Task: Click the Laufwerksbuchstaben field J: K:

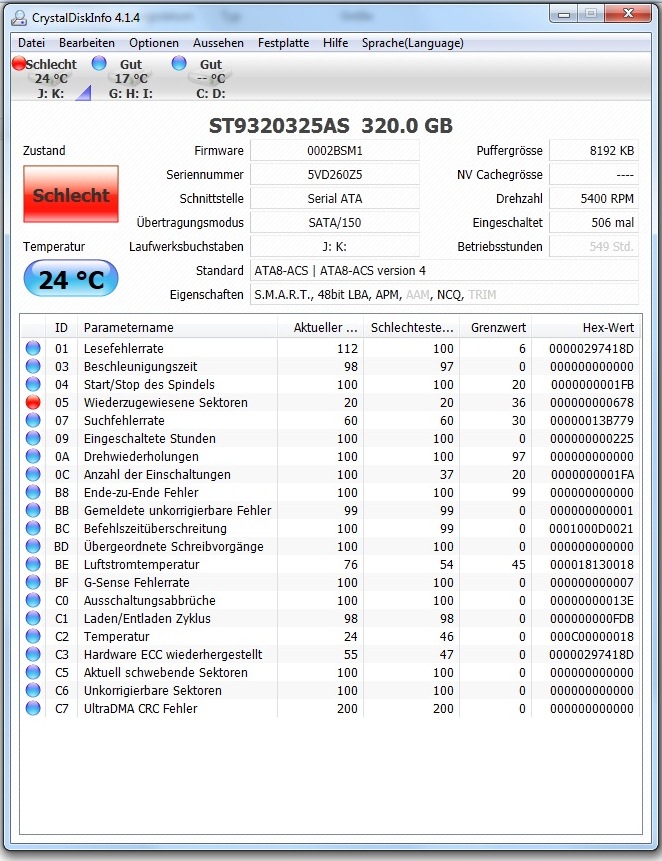Action: [x=335, y=247]
